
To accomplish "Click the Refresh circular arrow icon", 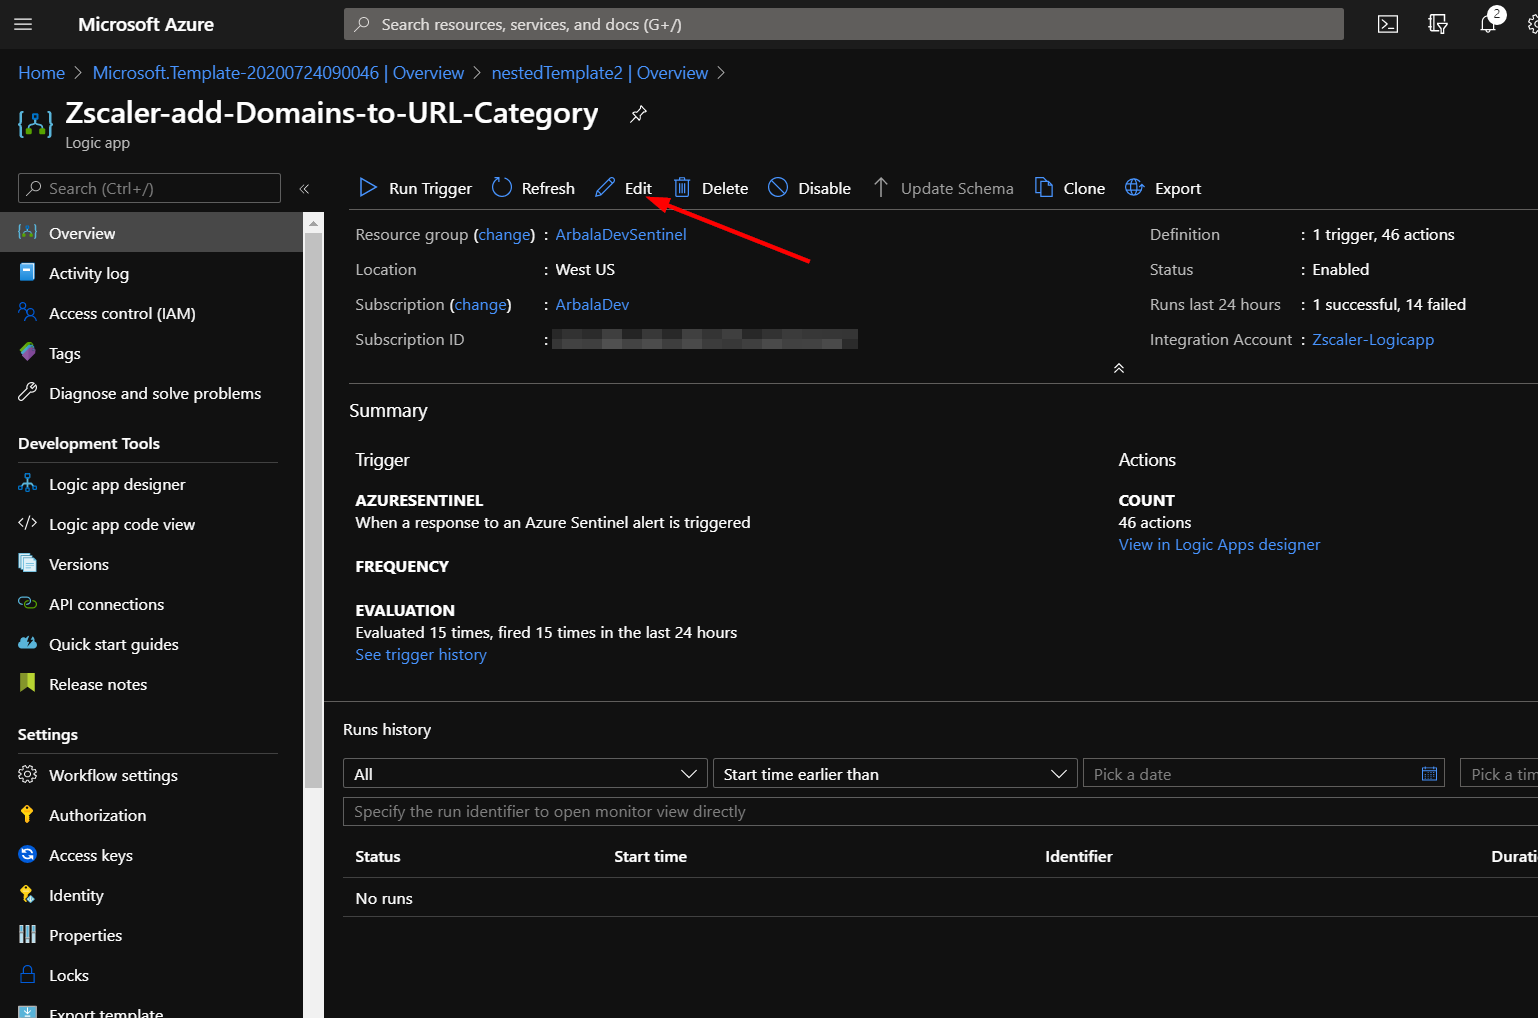I will [x=502, y=187].
